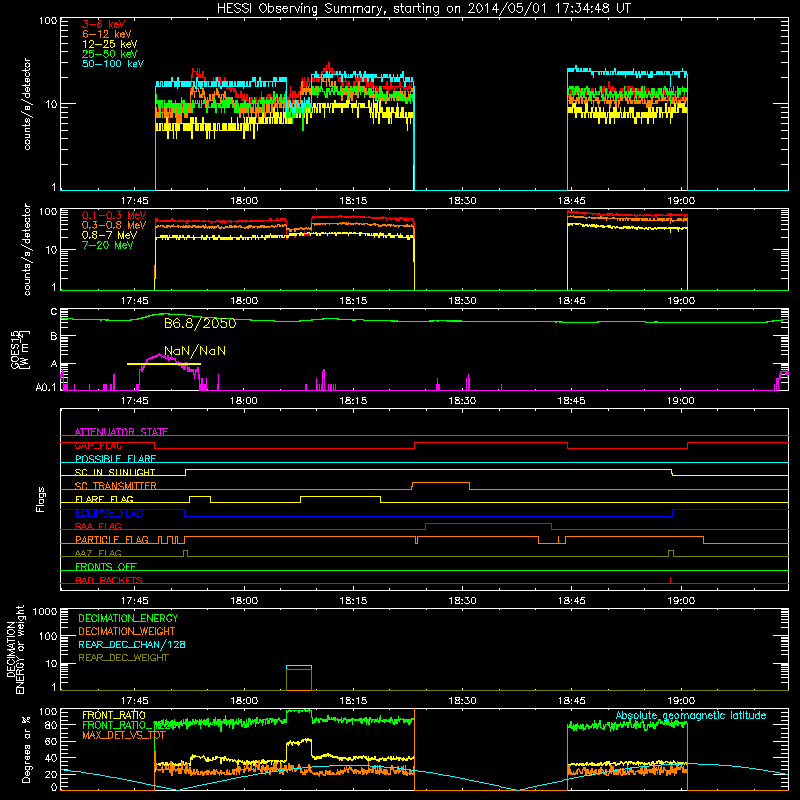This screenshot has height=800, width=800.
Task: Click the vertical Flags axis title
Action: click(x=40, y=499)
